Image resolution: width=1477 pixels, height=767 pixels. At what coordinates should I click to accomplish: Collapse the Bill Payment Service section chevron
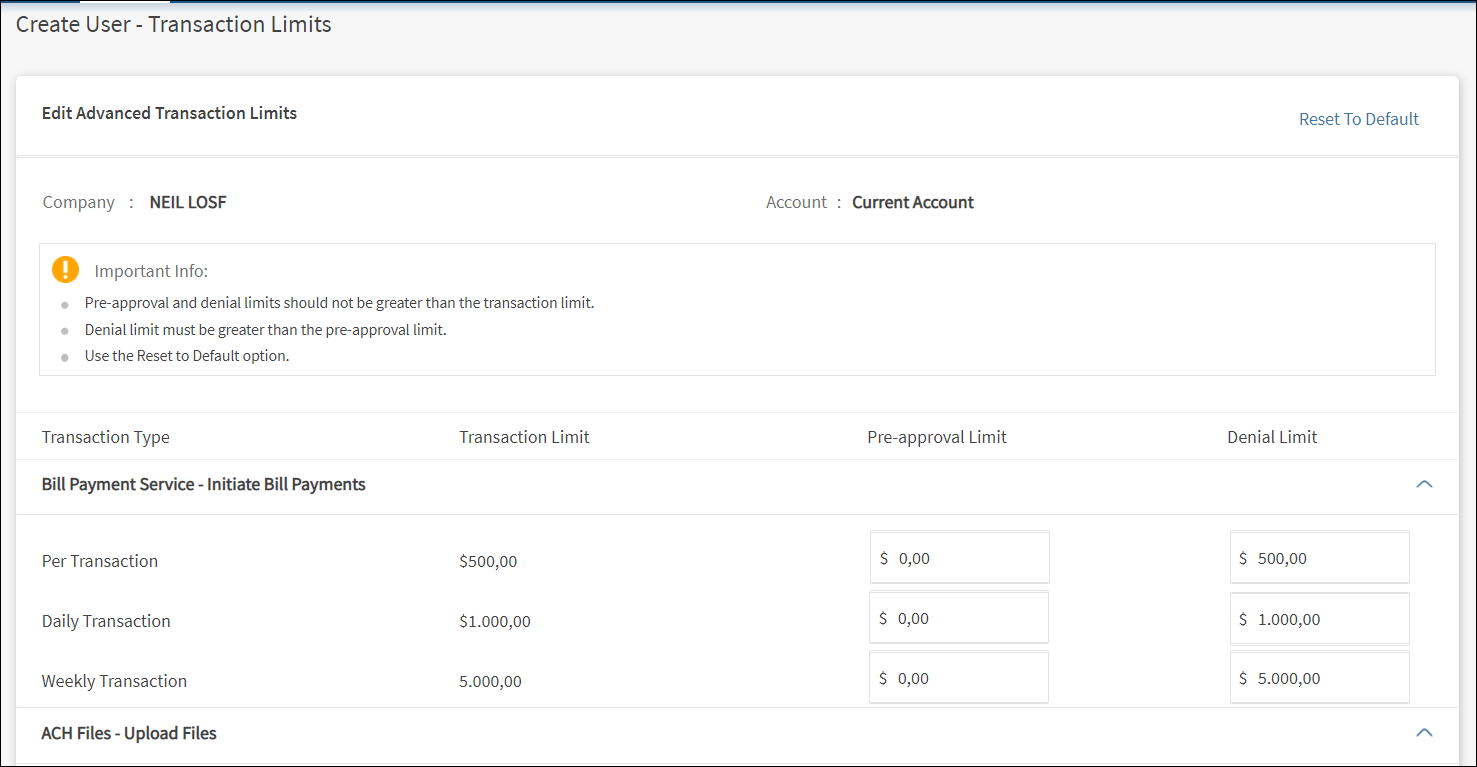[1424, 484]
